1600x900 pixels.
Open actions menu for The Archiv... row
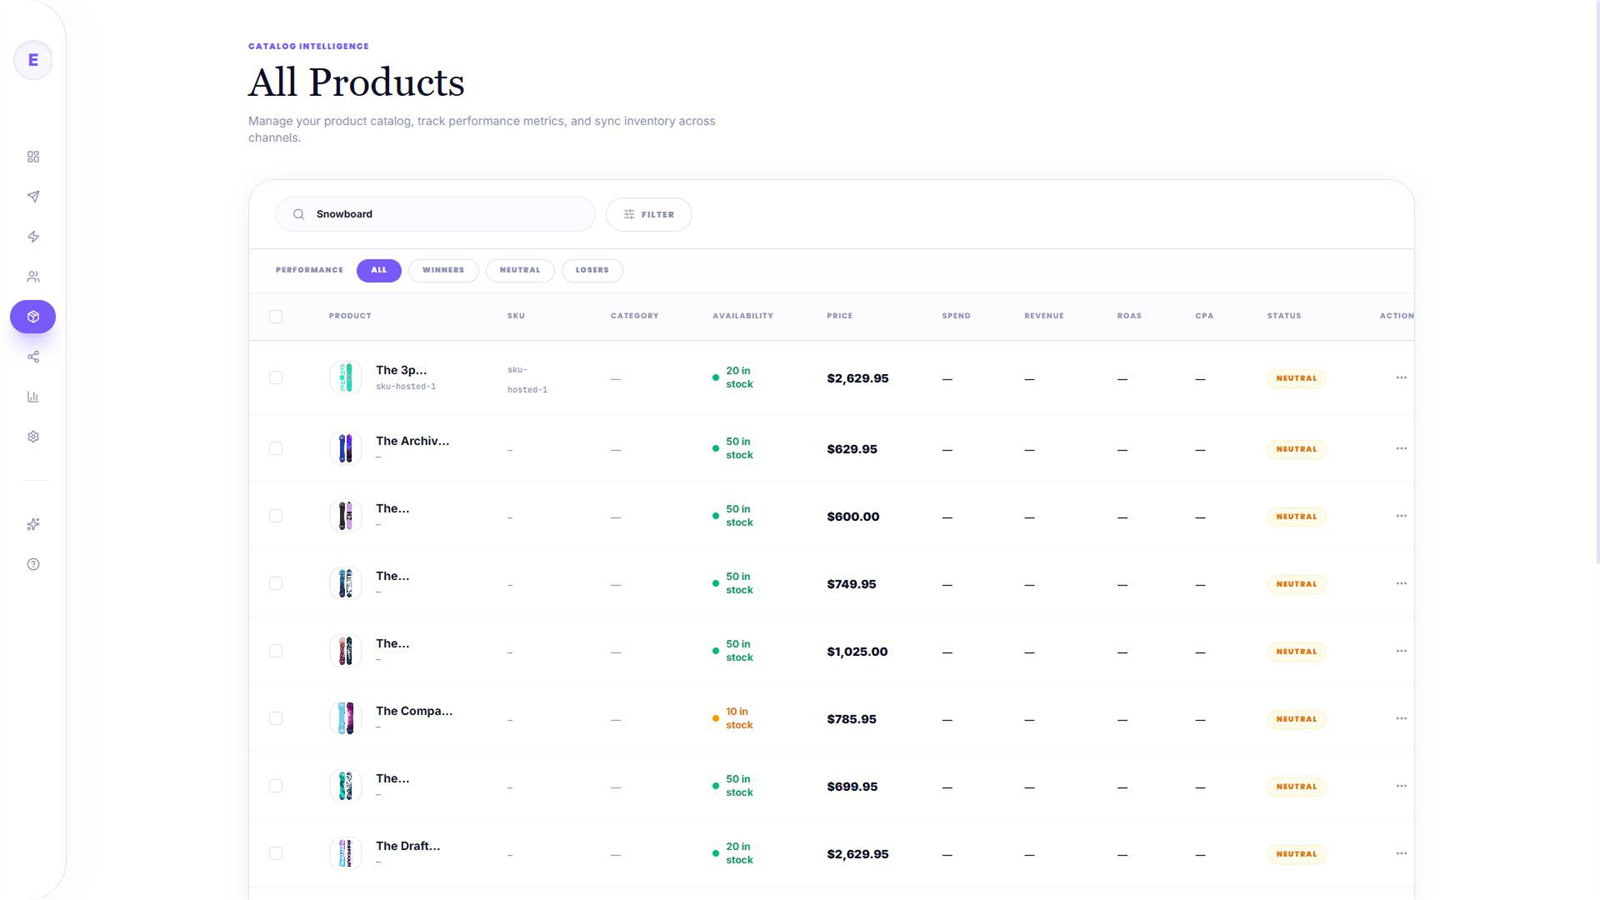coord(1401,449)
